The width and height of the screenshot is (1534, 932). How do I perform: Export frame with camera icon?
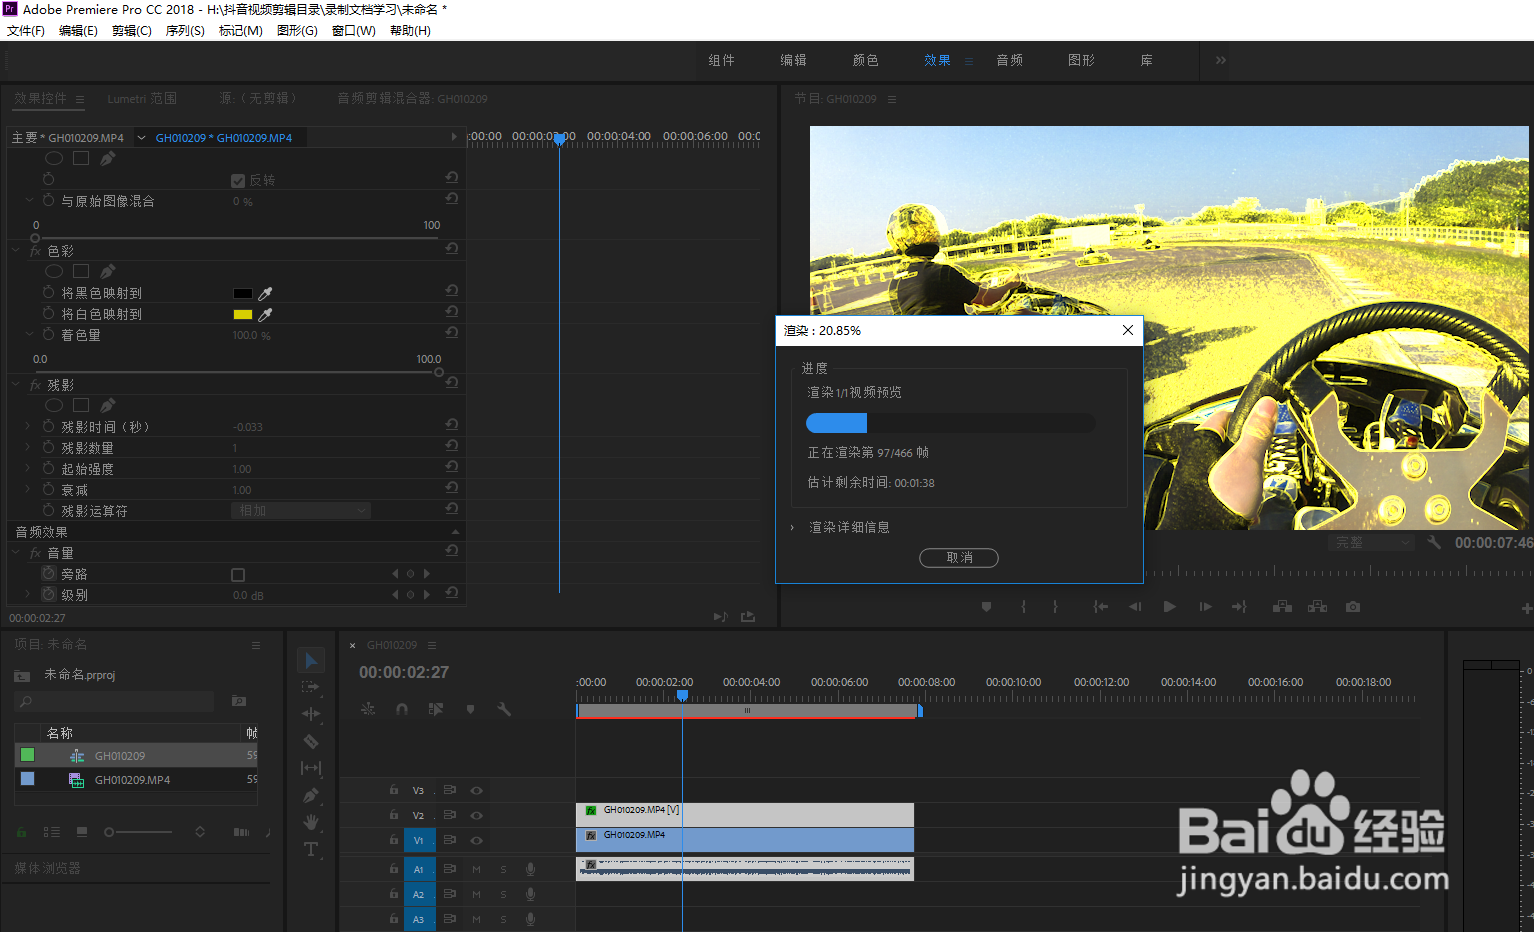[x=1353, y=607]
